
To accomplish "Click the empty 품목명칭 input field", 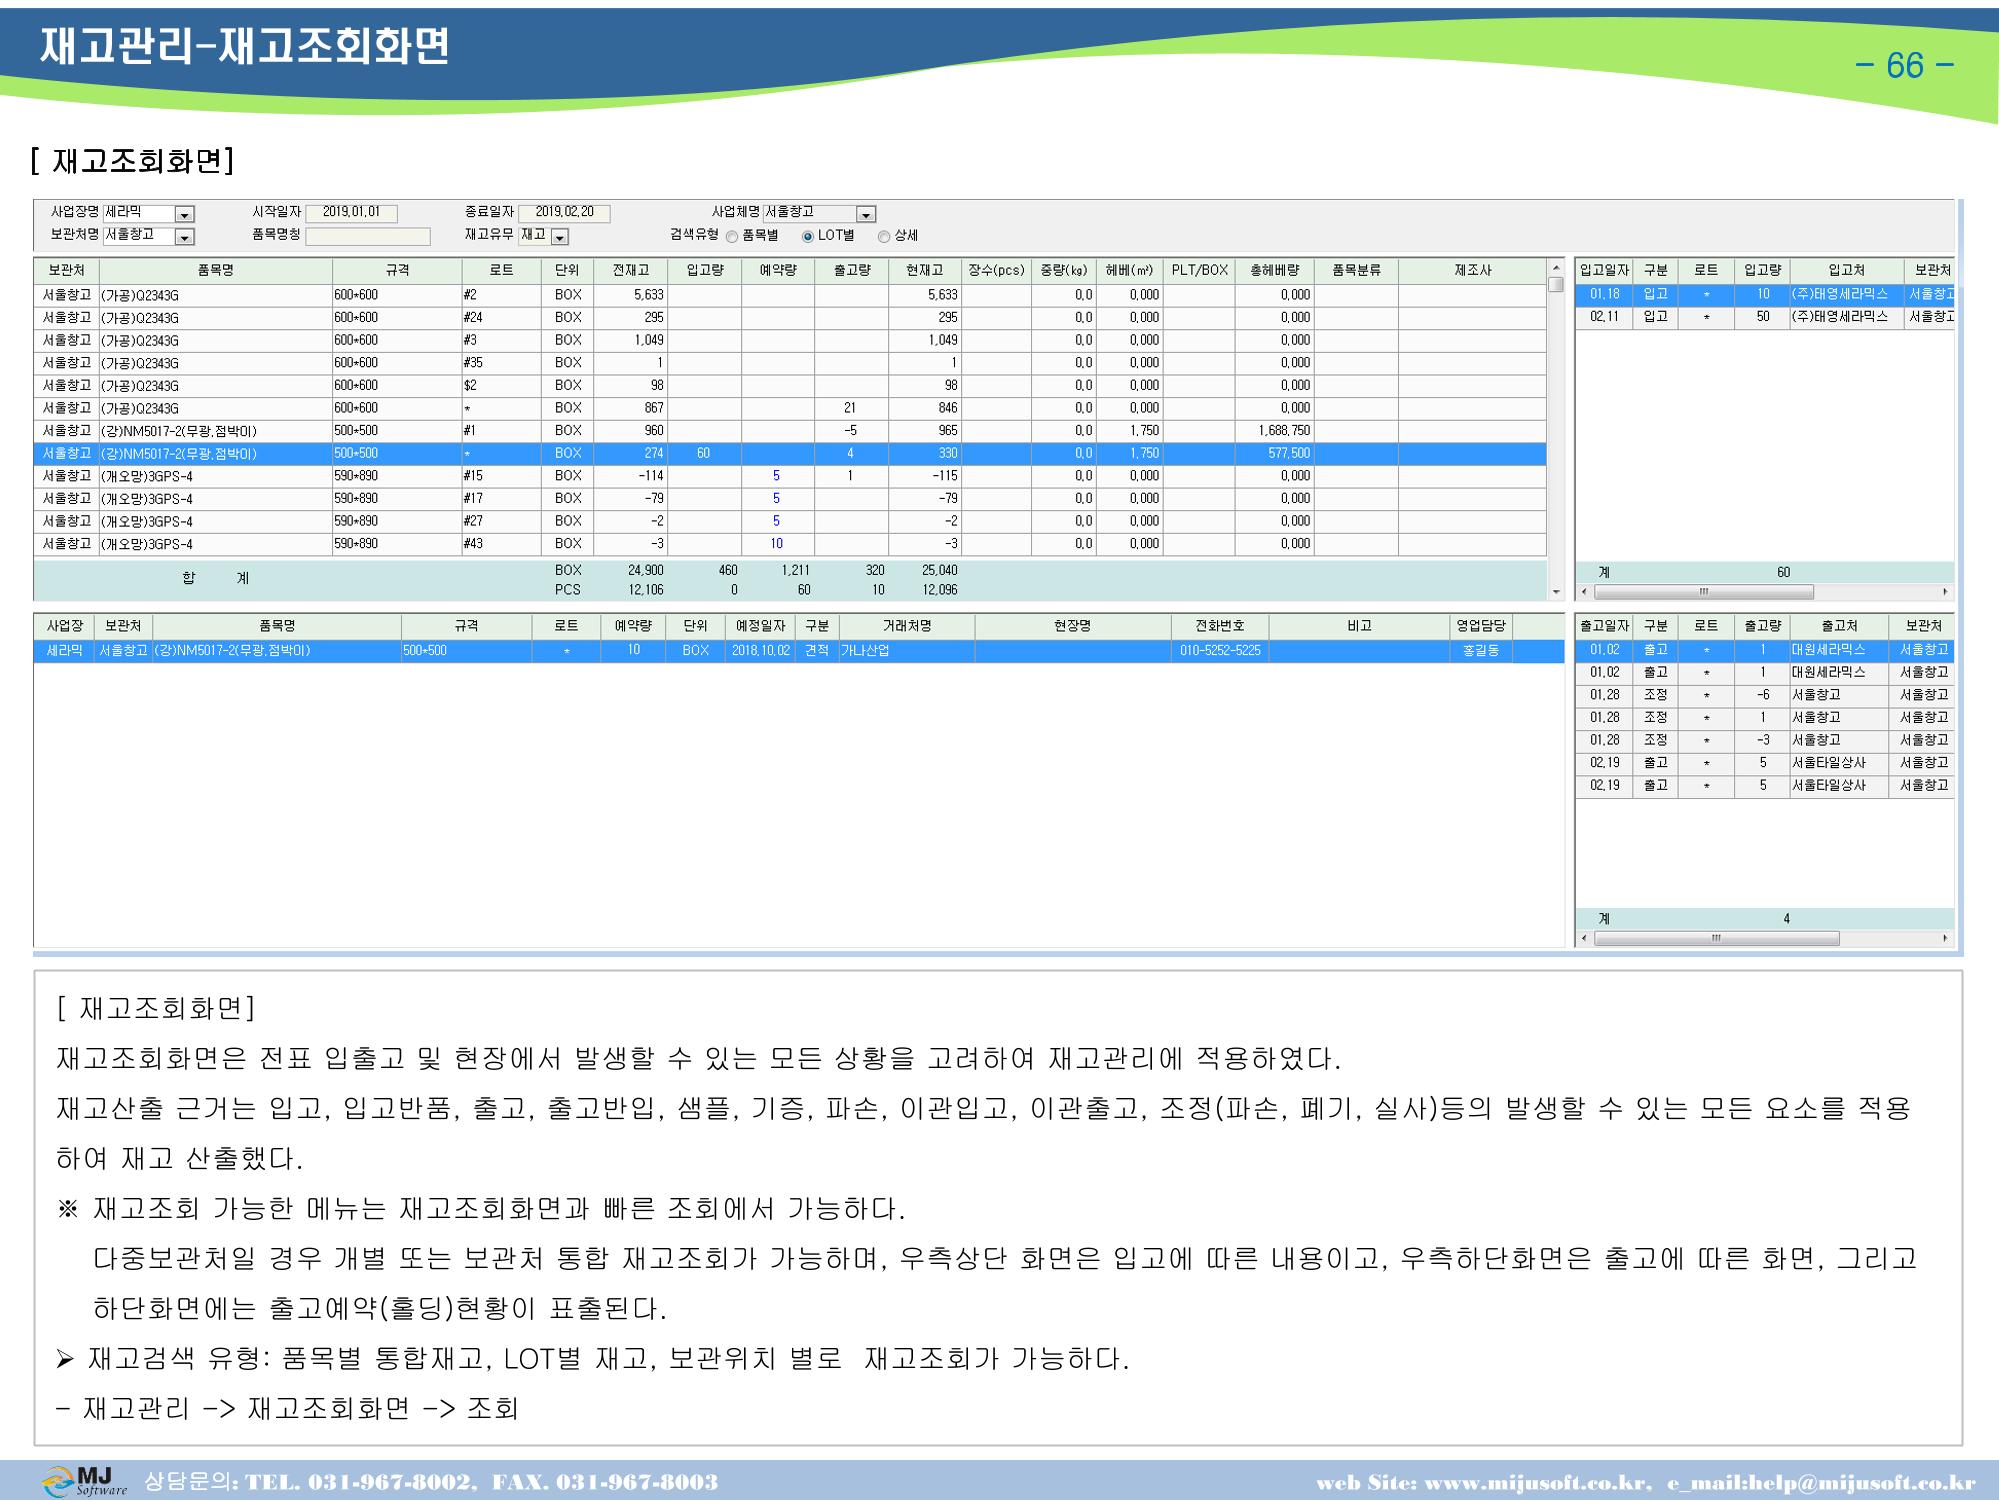I will point(367,237).
